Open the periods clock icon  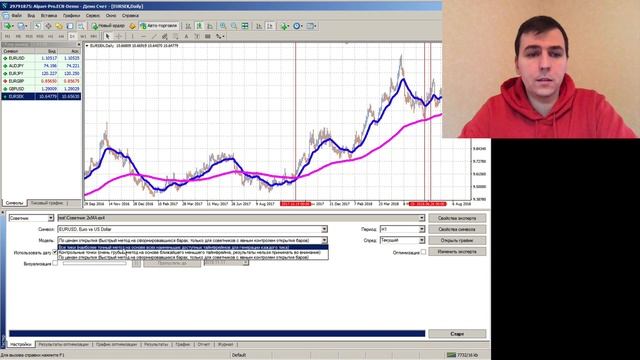click(298, 26)
